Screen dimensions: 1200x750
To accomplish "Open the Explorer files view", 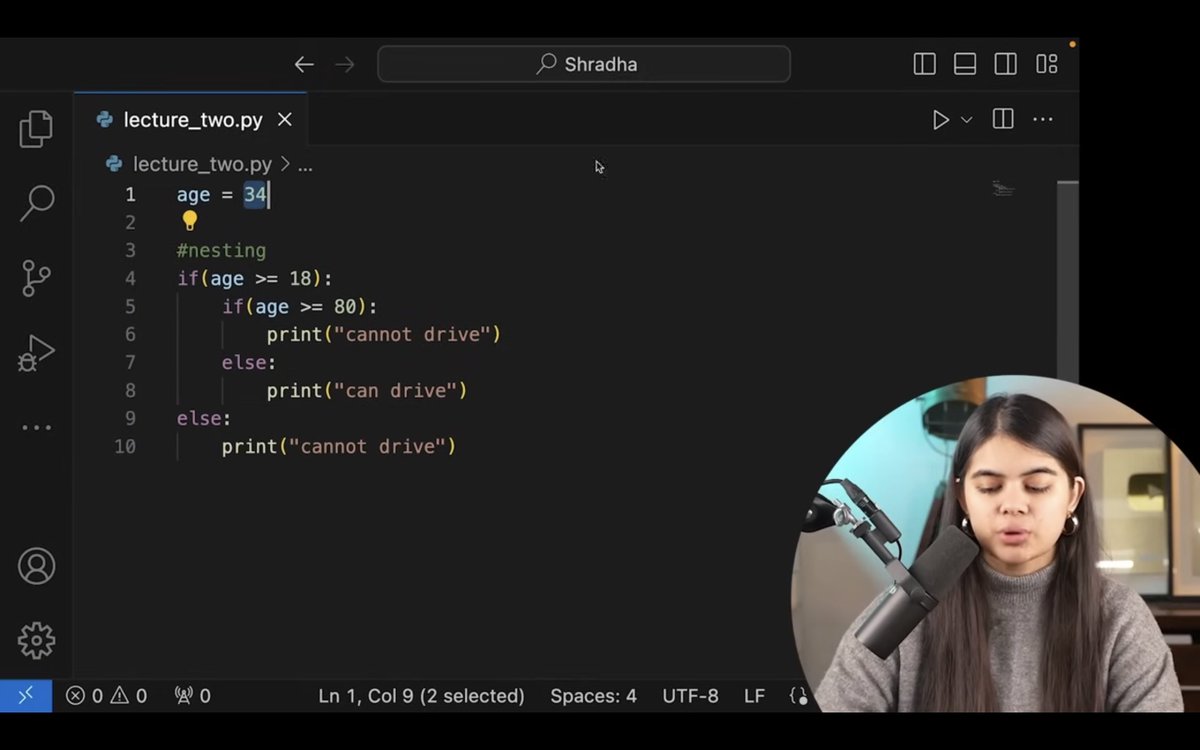I will coord(36,129).
